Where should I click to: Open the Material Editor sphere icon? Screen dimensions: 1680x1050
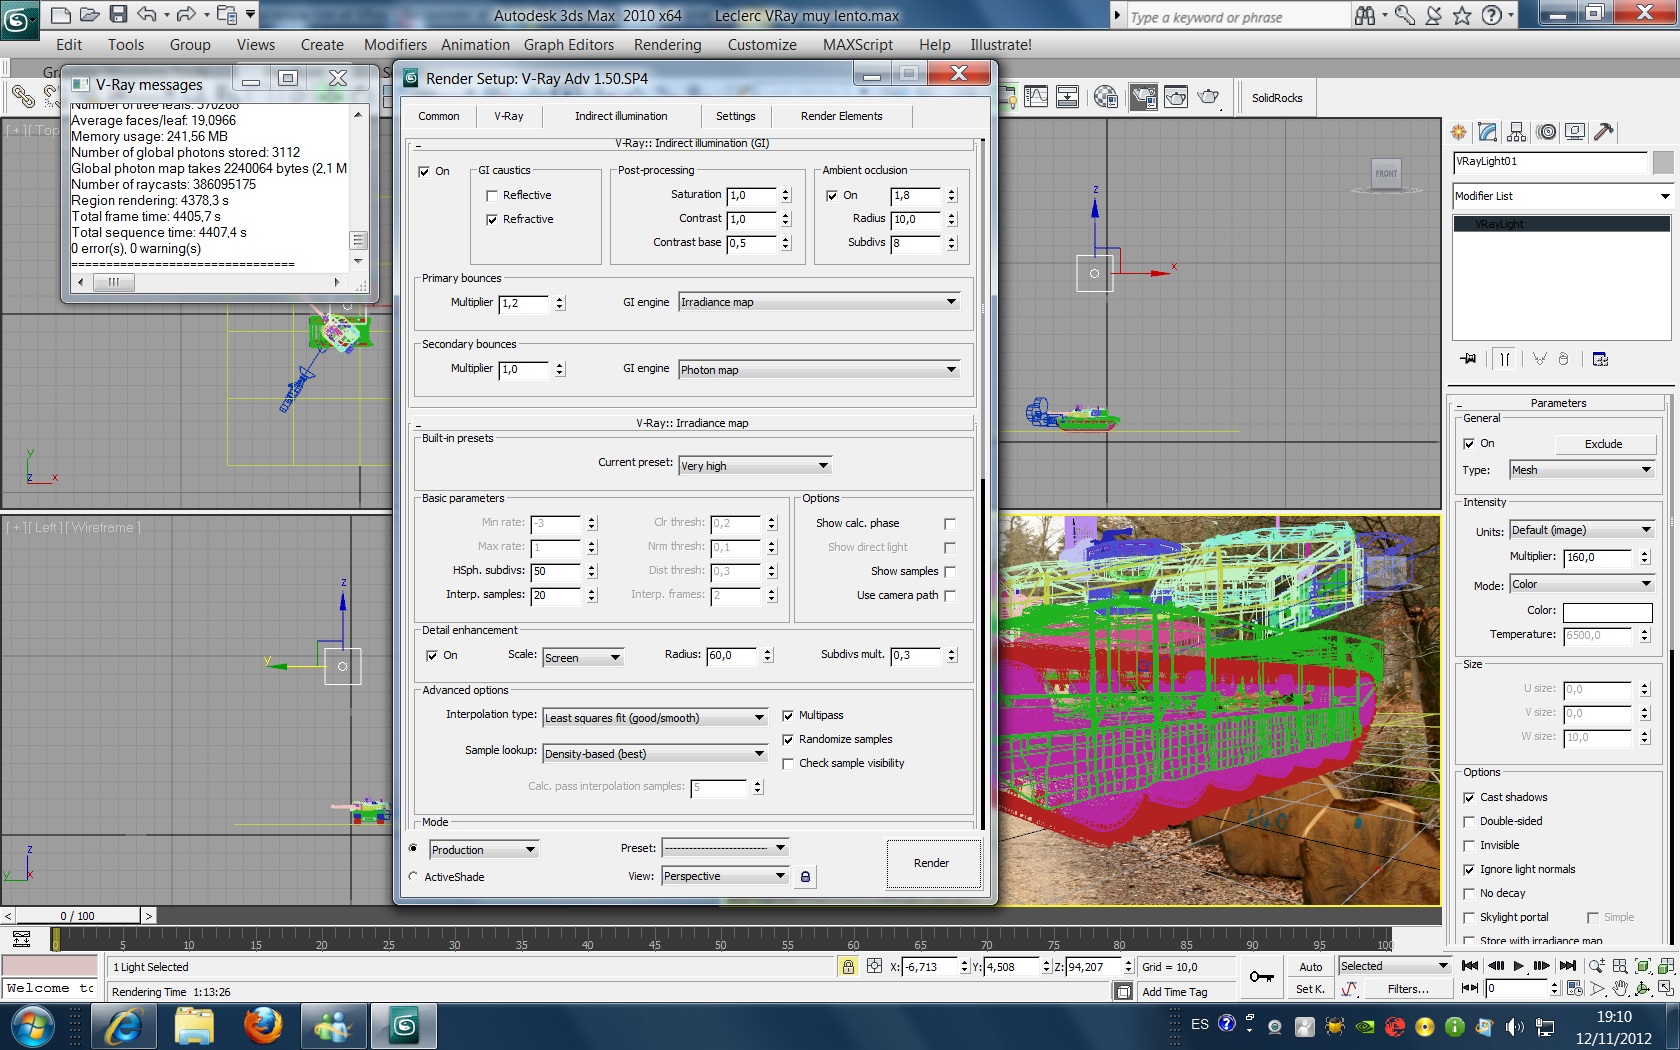(1106, 97)
